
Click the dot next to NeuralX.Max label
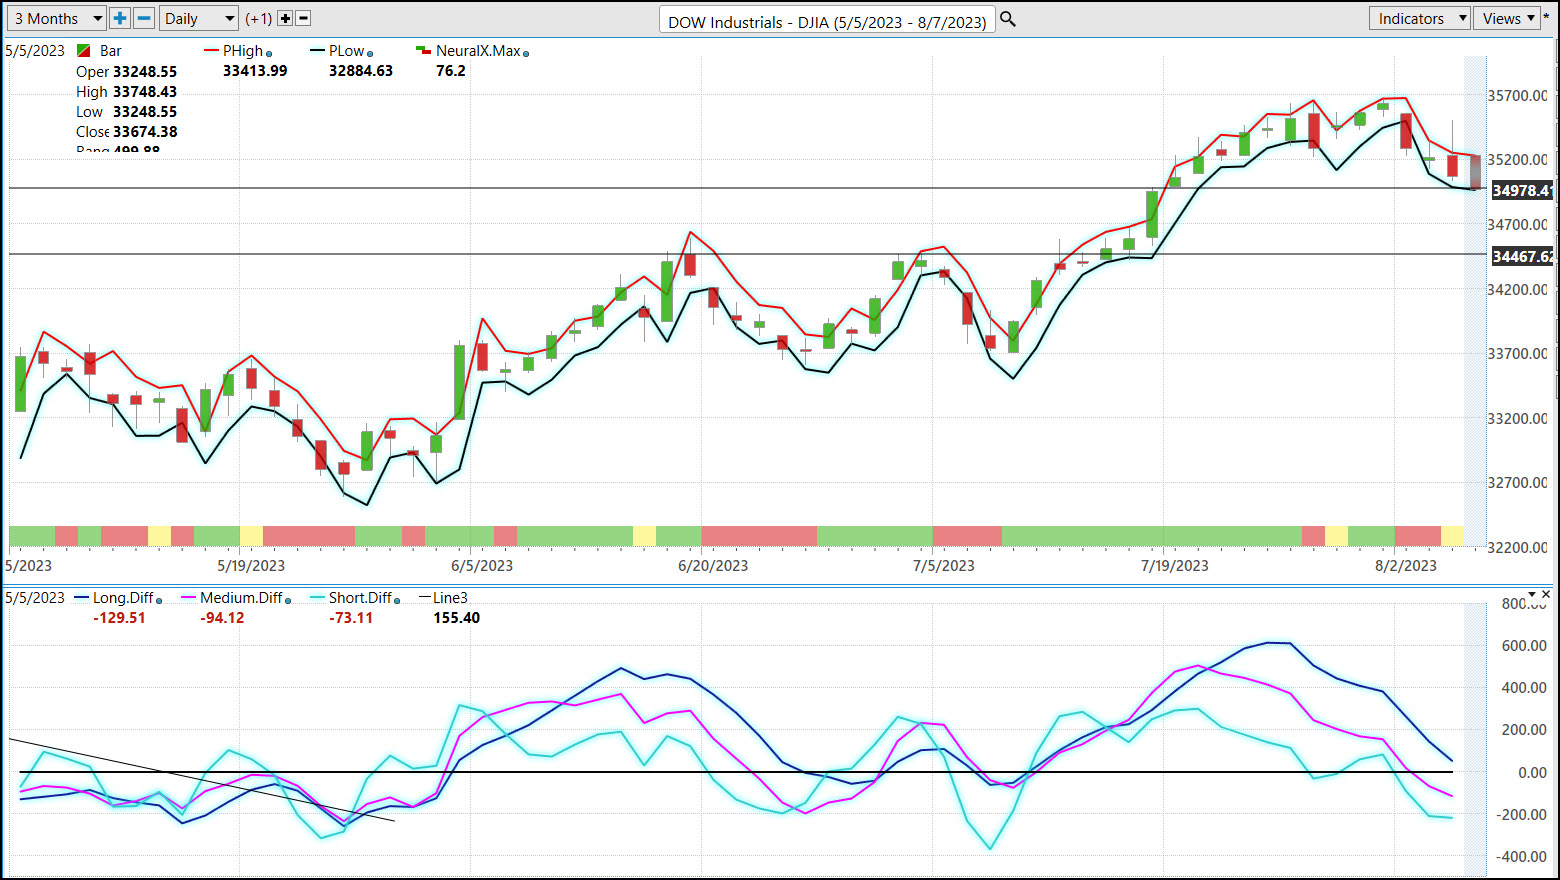(x=526, y=53)
